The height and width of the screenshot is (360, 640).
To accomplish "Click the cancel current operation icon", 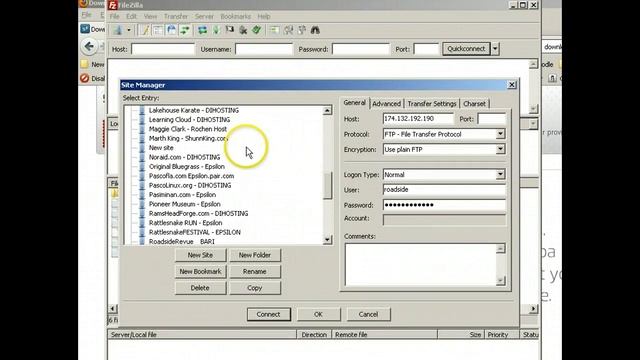I will [x=230, y=30].
